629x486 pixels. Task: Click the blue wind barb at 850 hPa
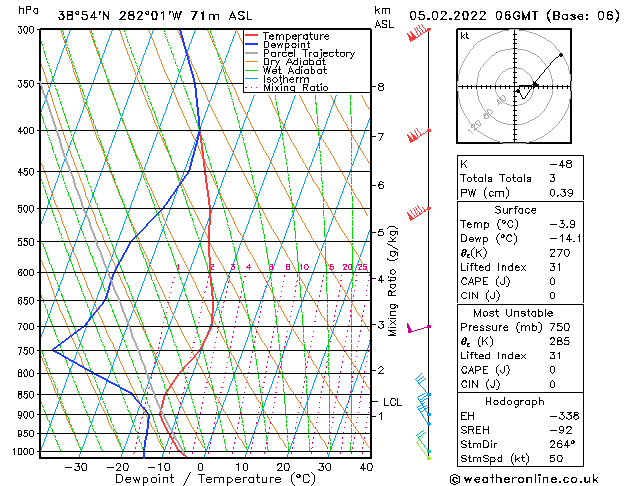point(423,385)
